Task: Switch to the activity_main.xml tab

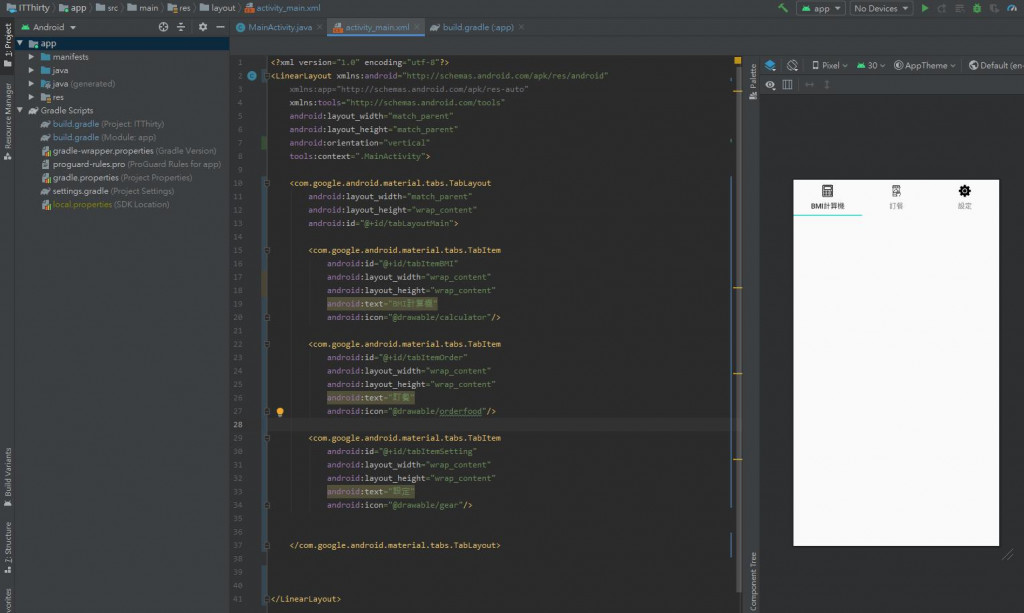Action: [x=377, y=27]
